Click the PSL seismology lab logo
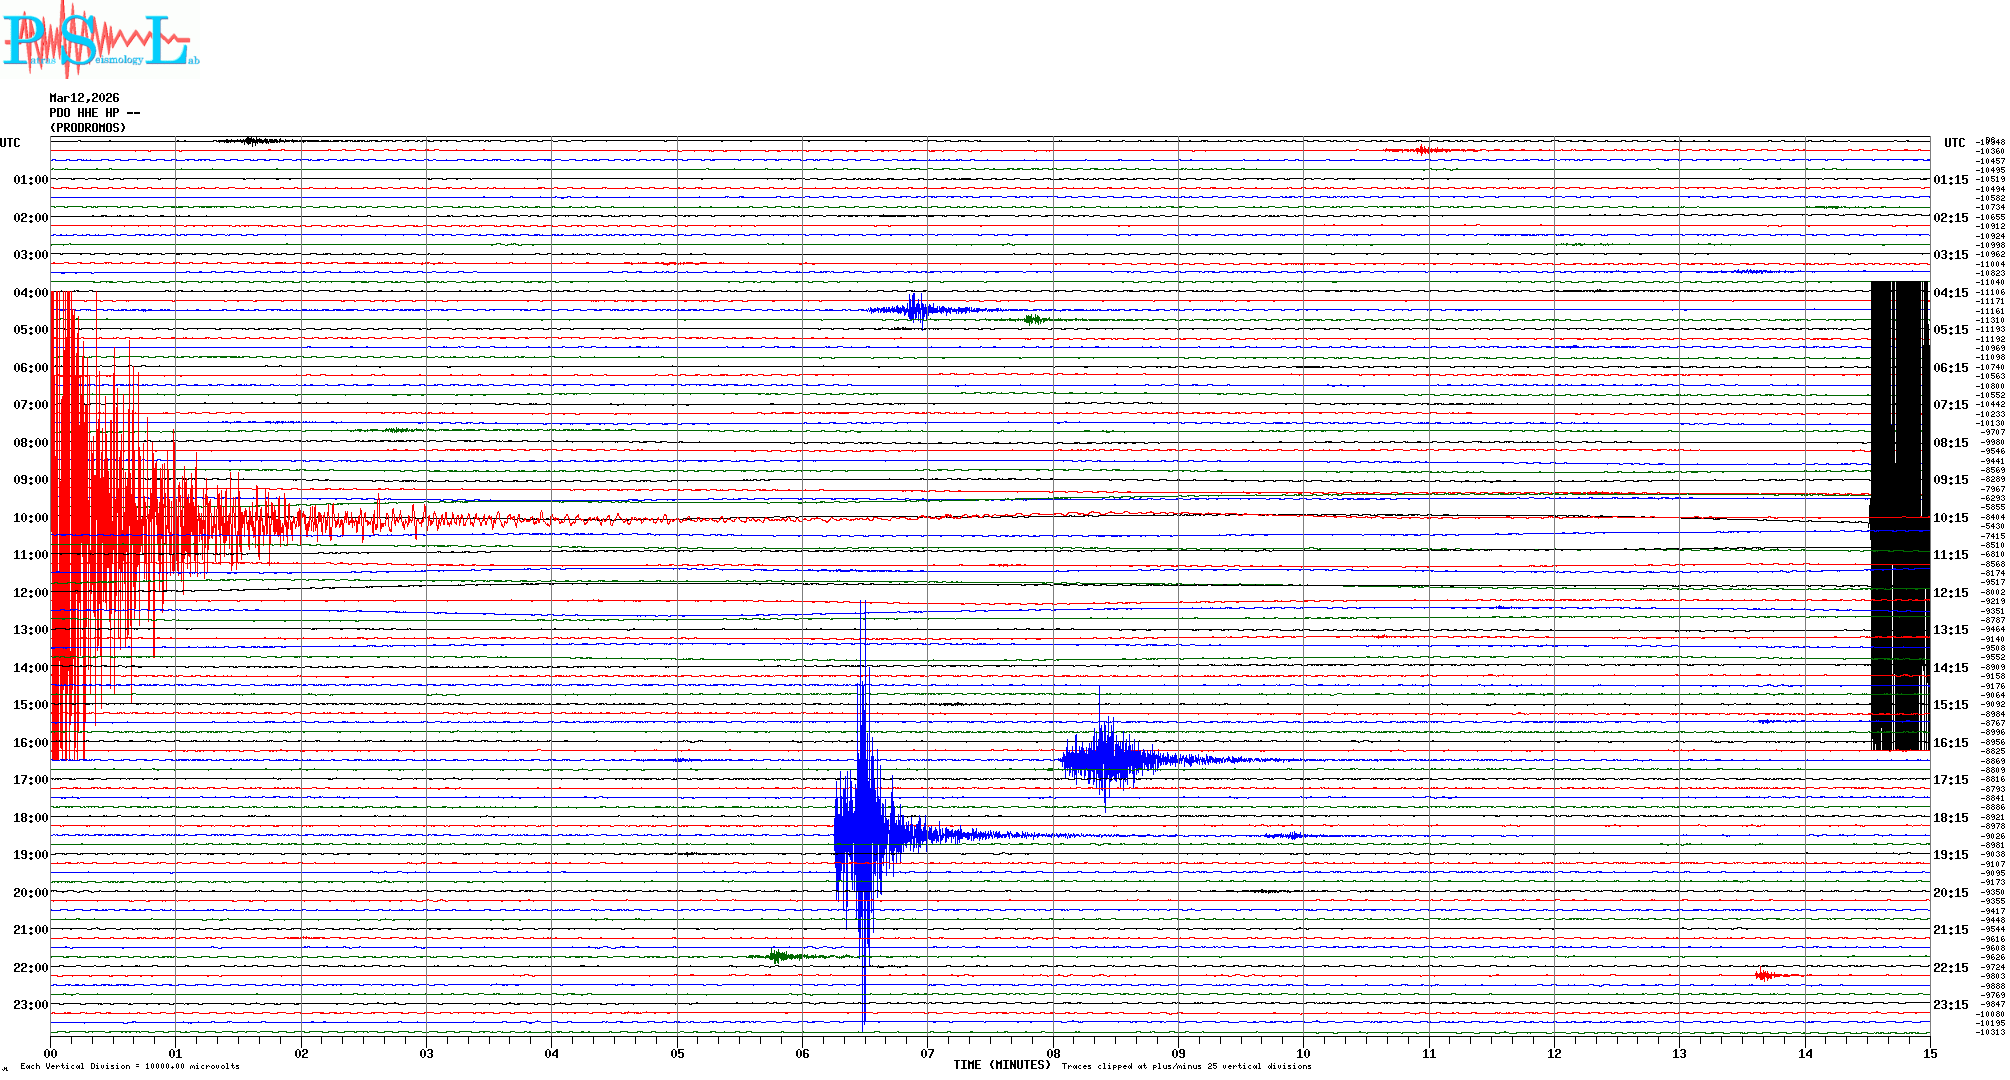The image size is (2010, 1080). (x=100, y=40)
